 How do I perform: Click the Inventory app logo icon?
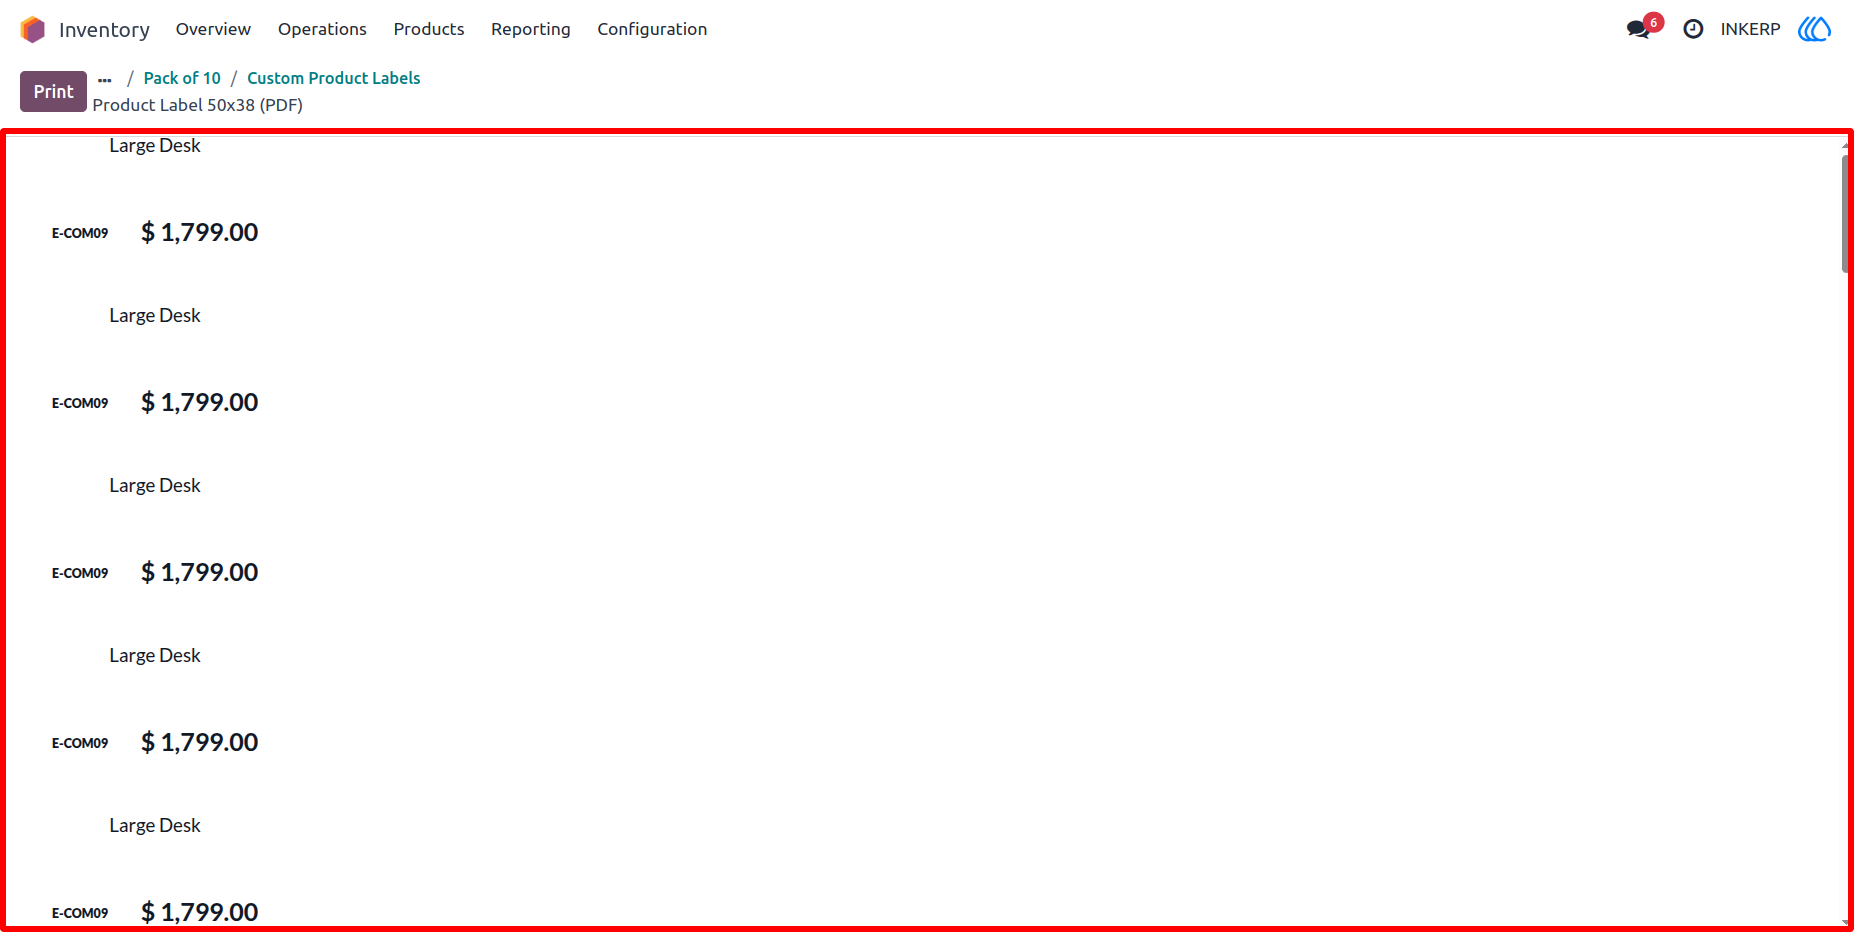(x=33, y=29)
